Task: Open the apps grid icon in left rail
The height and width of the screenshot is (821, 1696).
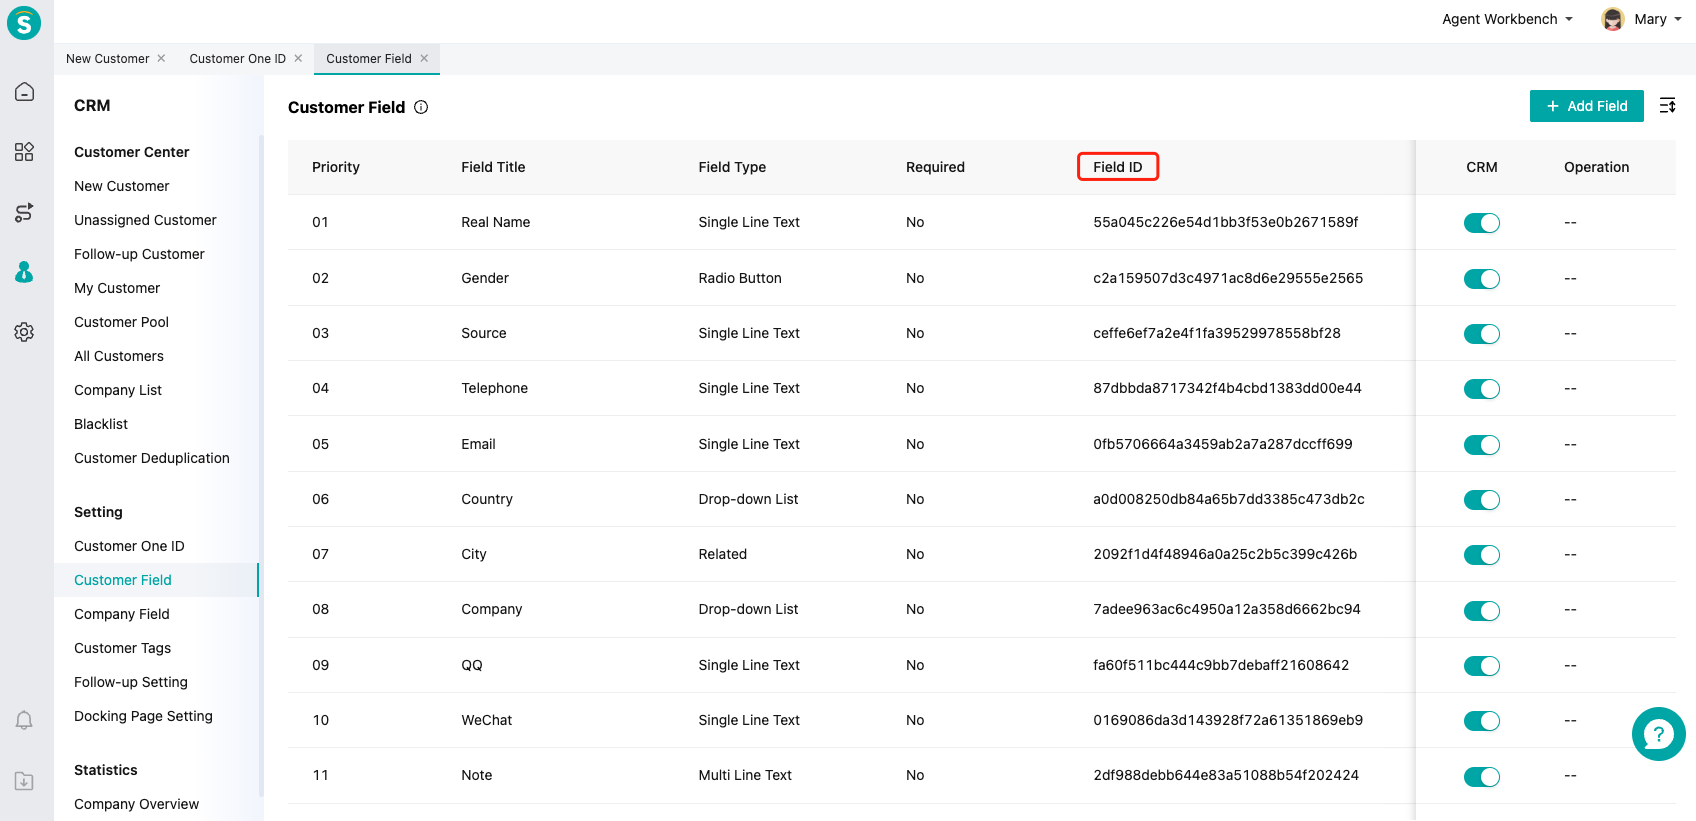Action: pyautogui.click(x=24, y=152)
